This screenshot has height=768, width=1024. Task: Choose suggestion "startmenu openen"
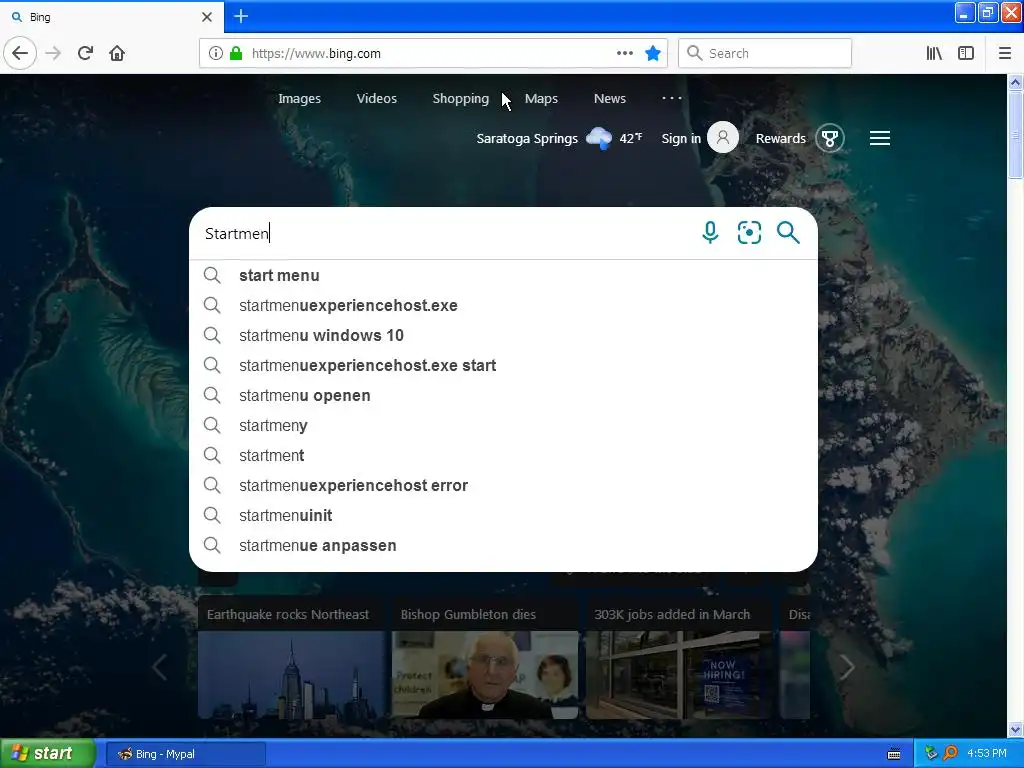pyautogui.click(x=503, y=396)
